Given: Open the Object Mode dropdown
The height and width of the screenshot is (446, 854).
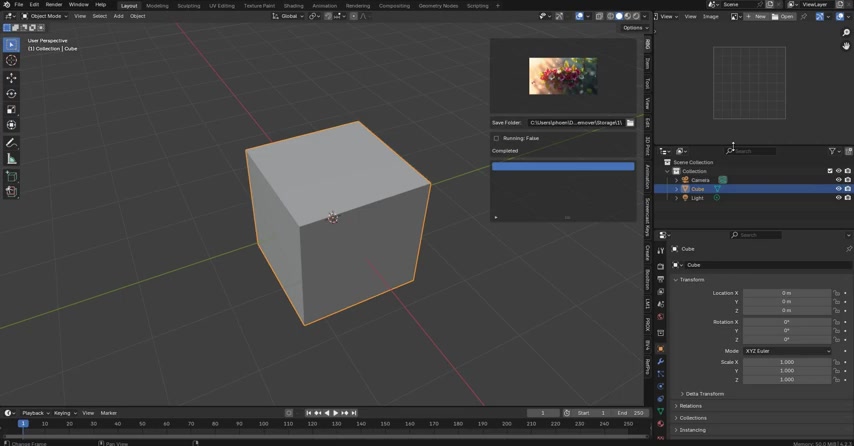Looking at the screenshot, I should (45, 16).
